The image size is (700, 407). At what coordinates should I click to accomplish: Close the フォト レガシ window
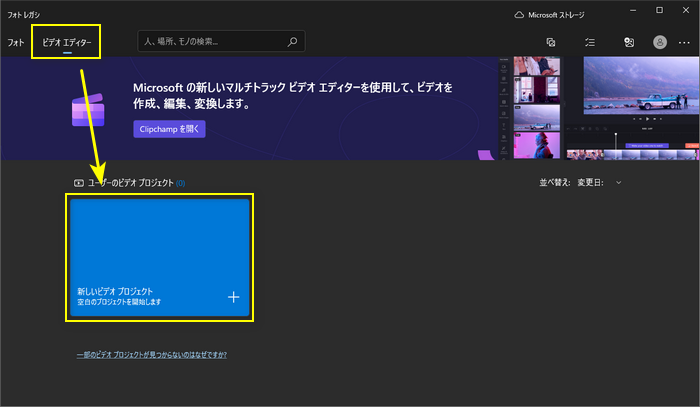pos(686,10)
